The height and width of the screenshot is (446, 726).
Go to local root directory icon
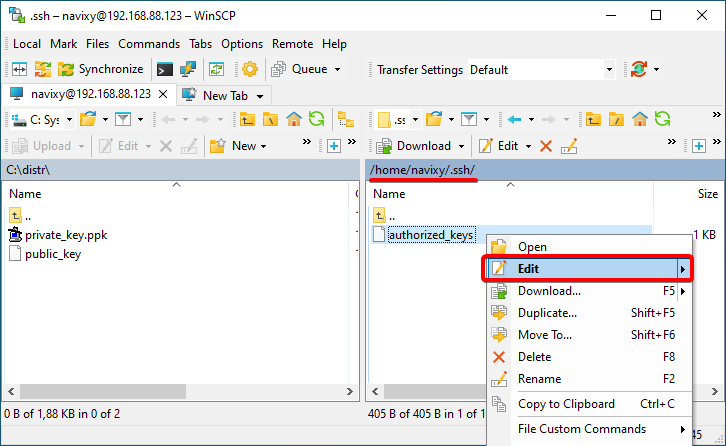pos(270,119)
